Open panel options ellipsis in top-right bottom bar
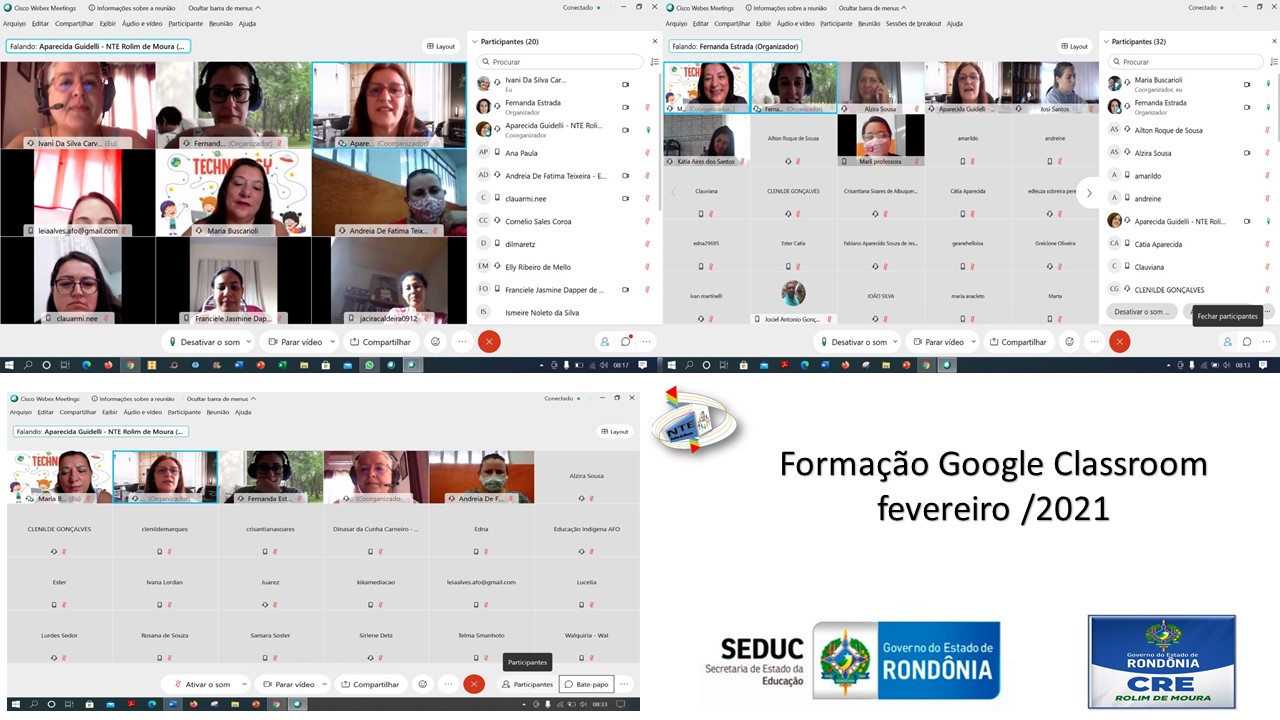 (x=1267, y=342)
